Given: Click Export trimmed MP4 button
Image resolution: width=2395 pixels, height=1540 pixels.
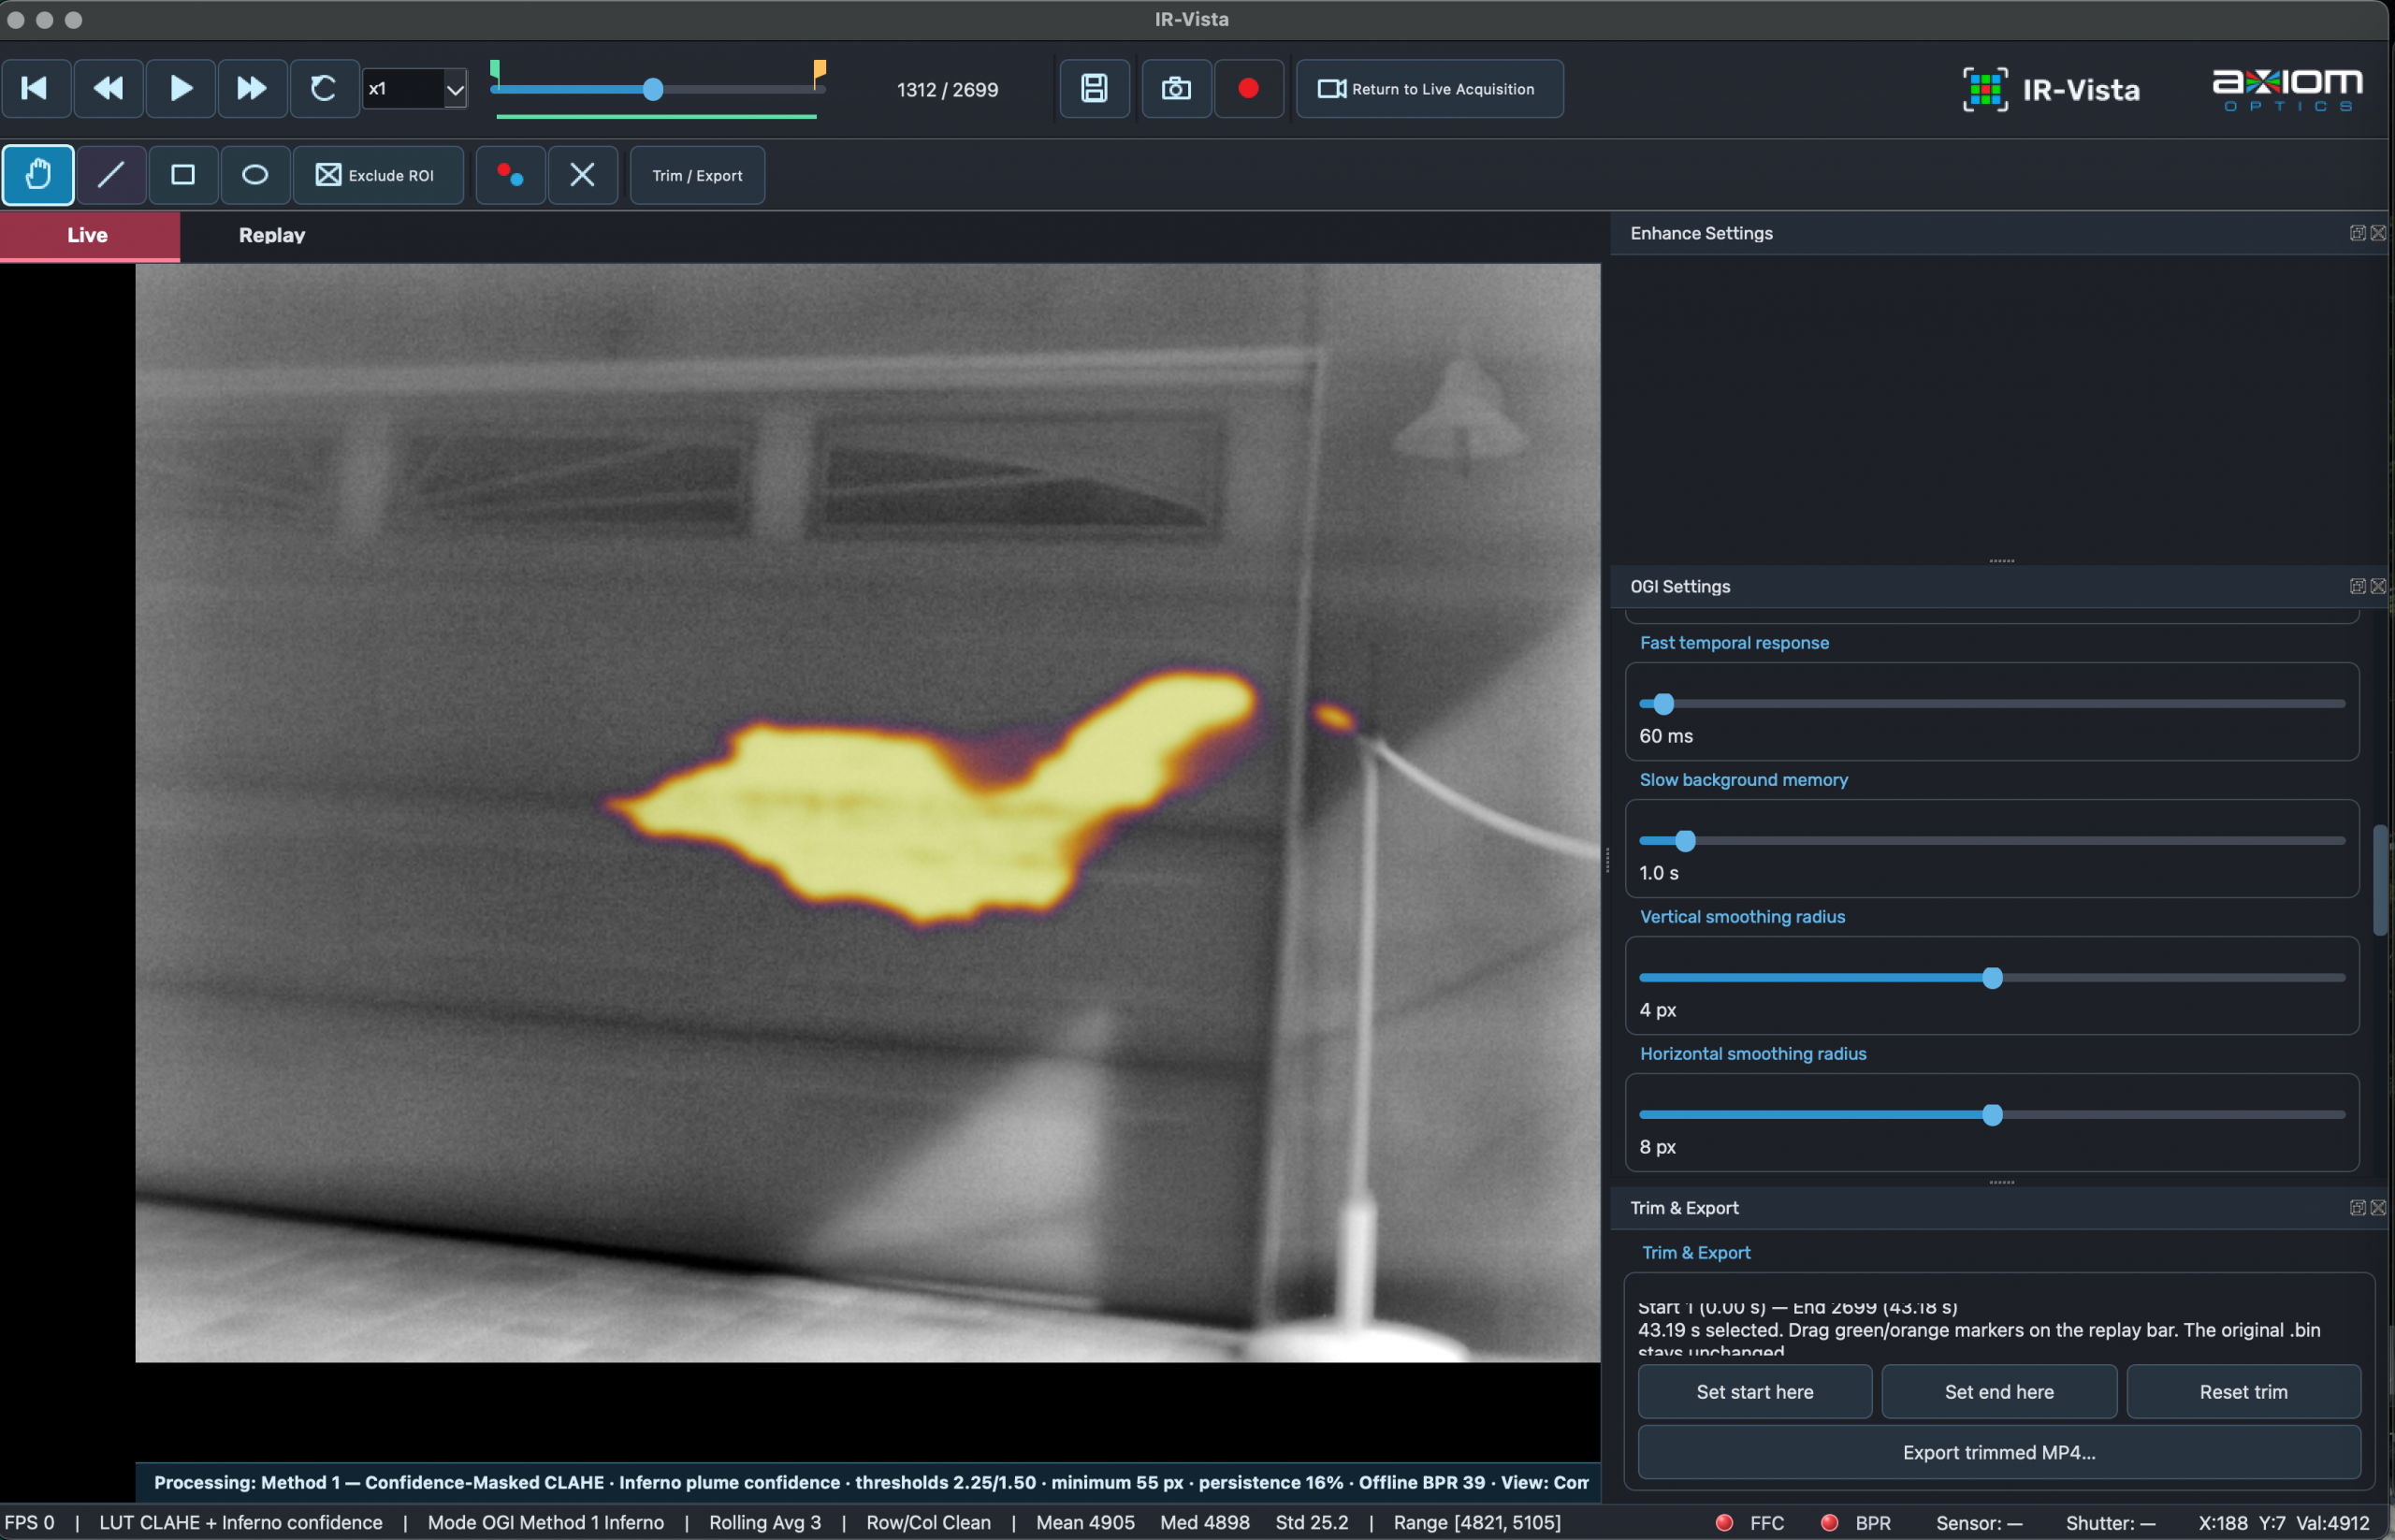Looking at the screenshot, I should (x=1999, y=1452).
